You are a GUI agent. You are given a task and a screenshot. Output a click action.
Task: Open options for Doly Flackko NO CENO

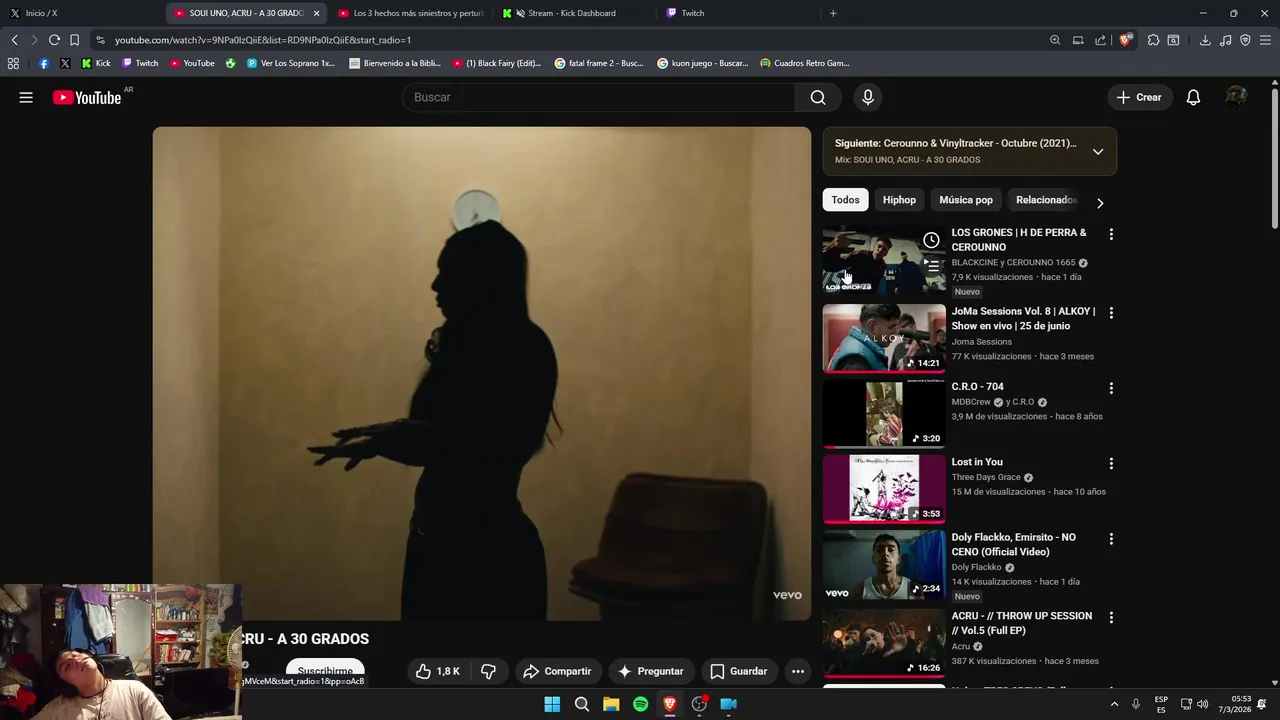[x=1111, y=539]
